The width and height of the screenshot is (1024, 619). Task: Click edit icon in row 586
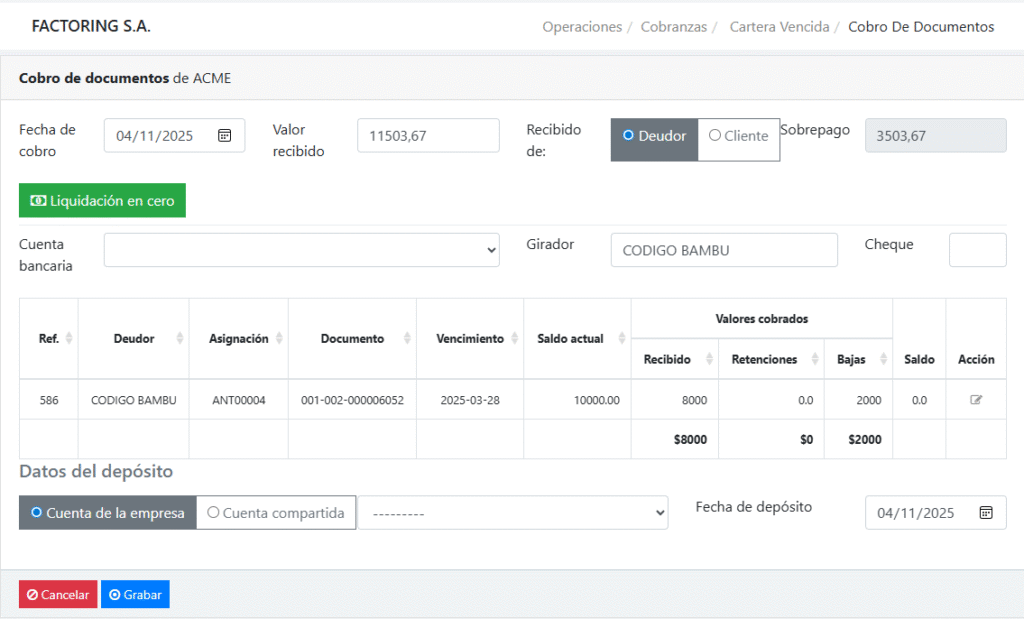[x=976, y=400]
